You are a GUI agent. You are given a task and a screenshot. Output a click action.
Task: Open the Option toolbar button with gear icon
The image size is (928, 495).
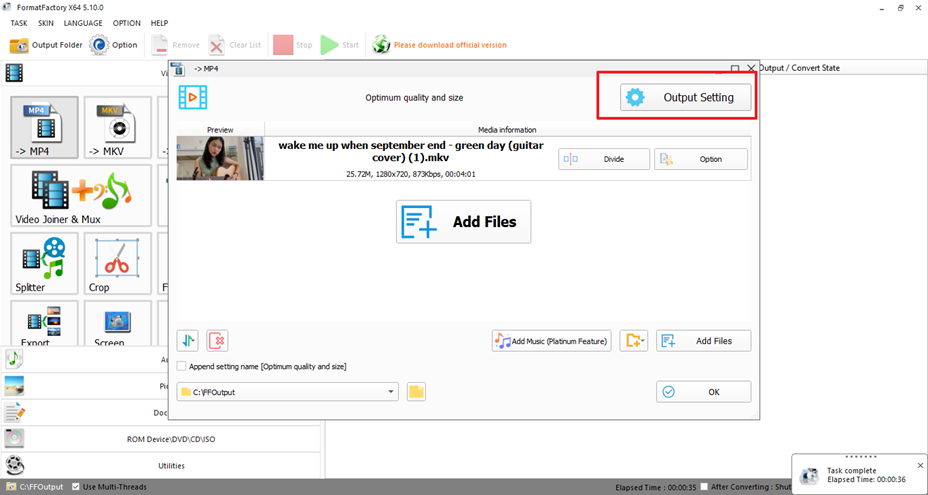114,45
